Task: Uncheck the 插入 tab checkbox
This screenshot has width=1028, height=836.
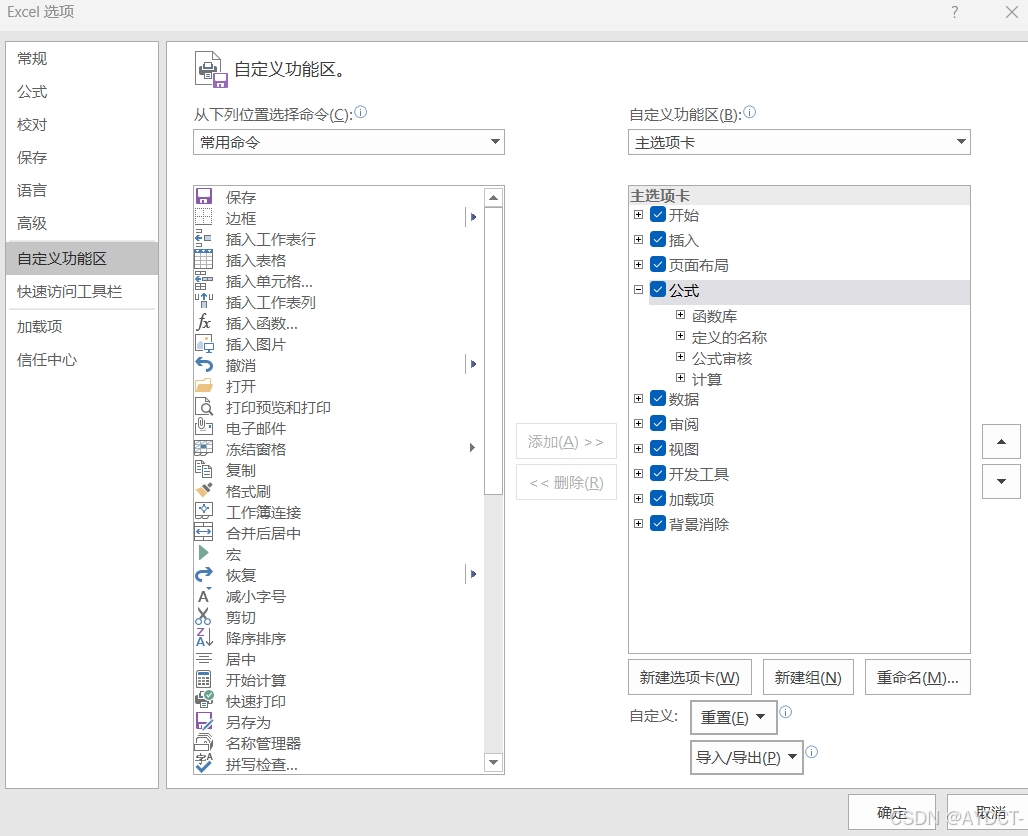Action: tap(658, 239)
